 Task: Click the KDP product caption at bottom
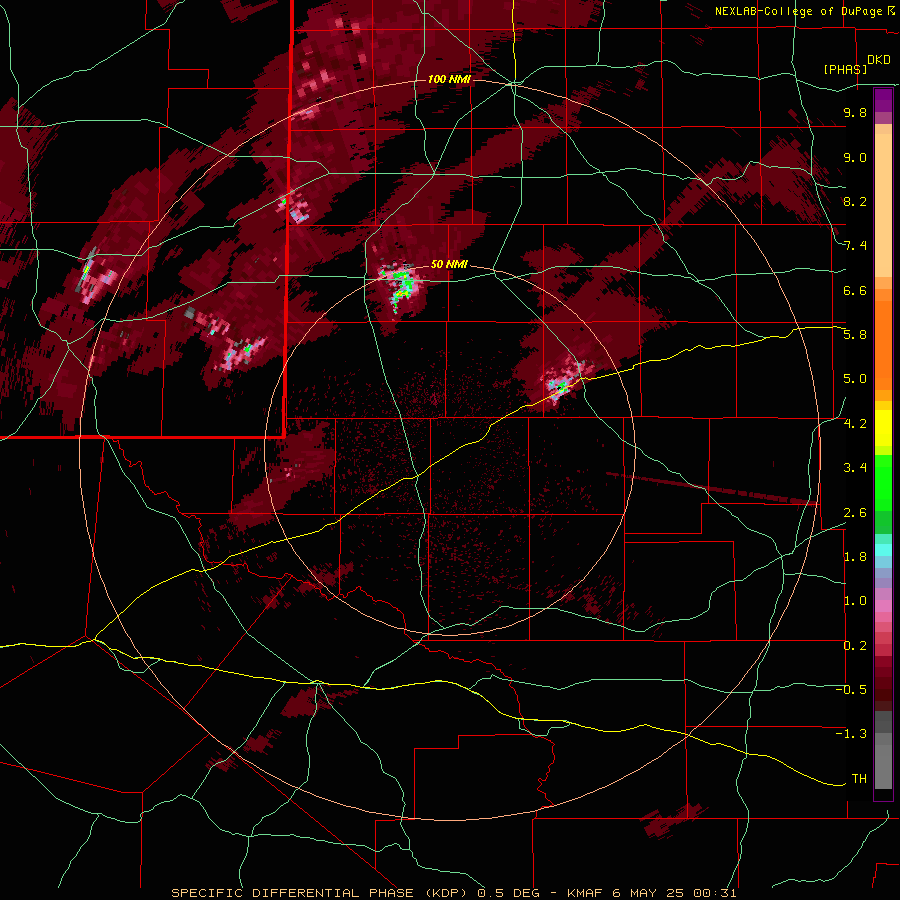click(x=453, y=893)
